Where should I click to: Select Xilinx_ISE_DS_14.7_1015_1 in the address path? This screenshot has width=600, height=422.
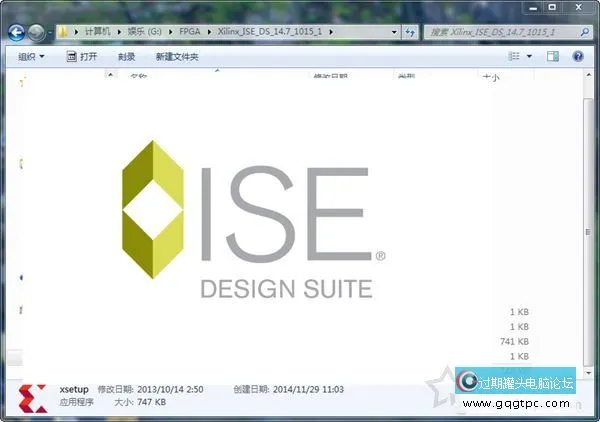270,32
